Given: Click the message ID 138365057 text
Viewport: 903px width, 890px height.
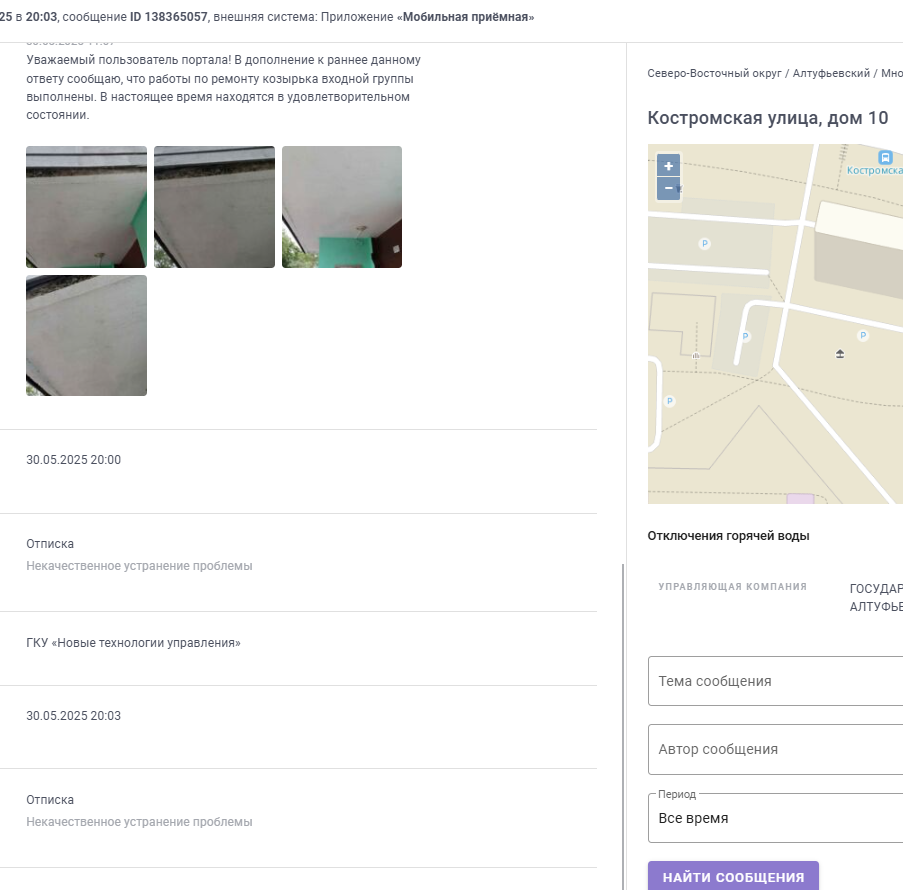Looking at the screenshot, I should coord(168,17).
